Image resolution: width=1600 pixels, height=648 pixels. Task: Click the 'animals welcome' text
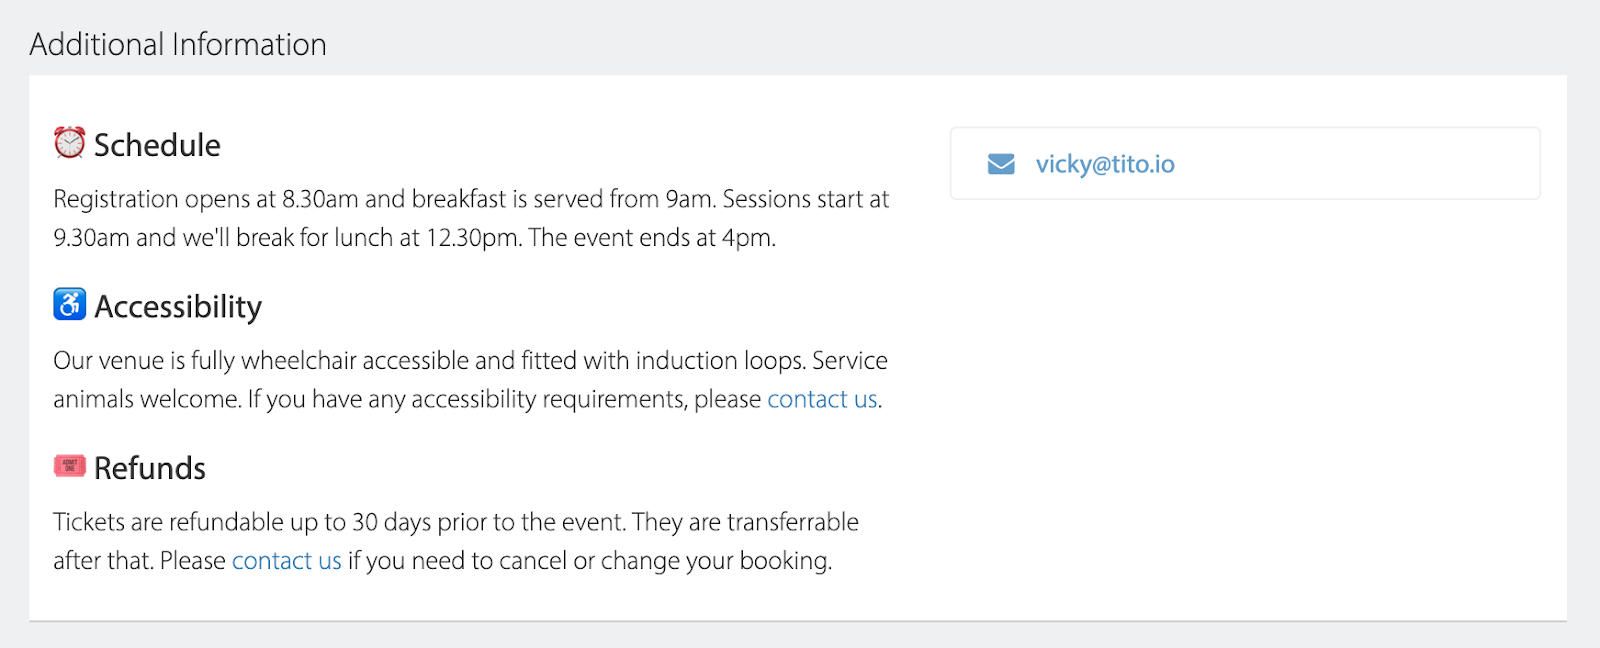click(147, 399)
